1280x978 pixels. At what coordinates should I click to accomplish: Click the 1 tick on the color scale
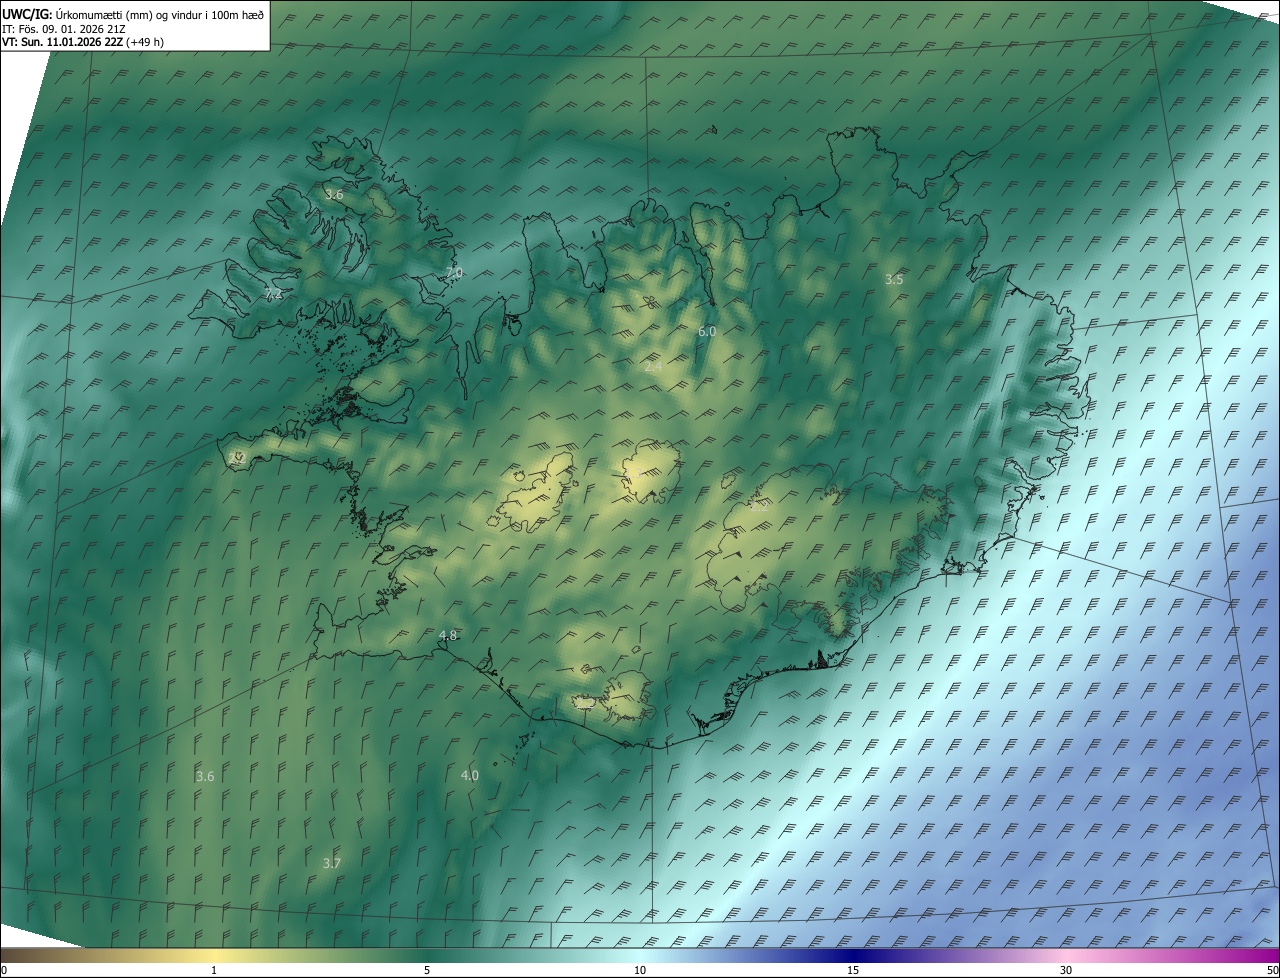214,971
